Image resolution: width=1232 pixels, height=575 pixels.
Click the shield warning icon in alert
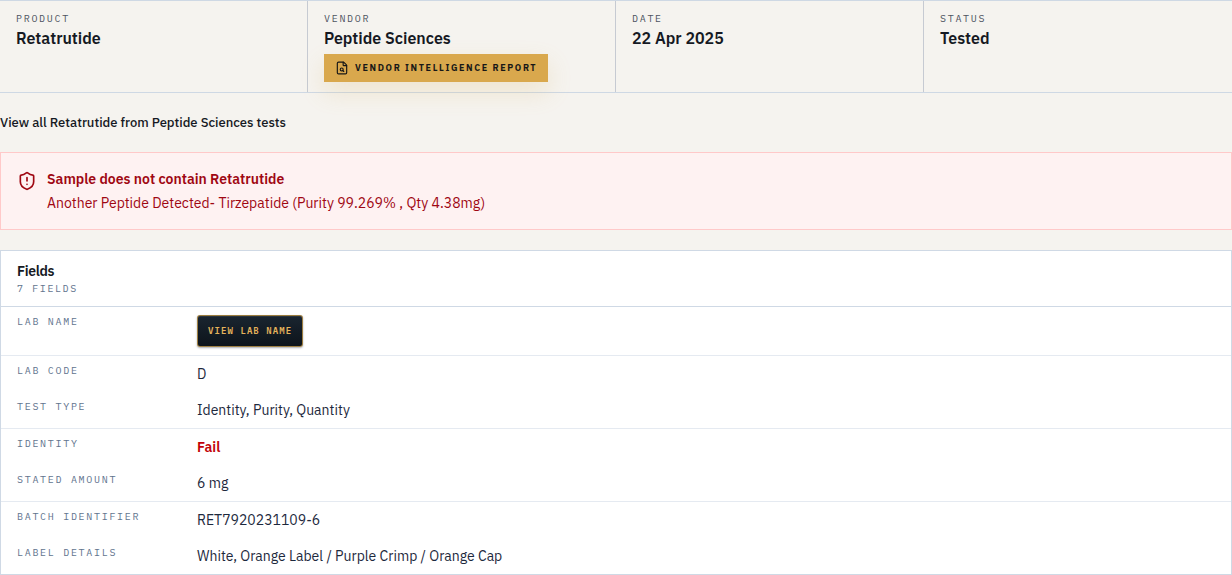(27, 181)
